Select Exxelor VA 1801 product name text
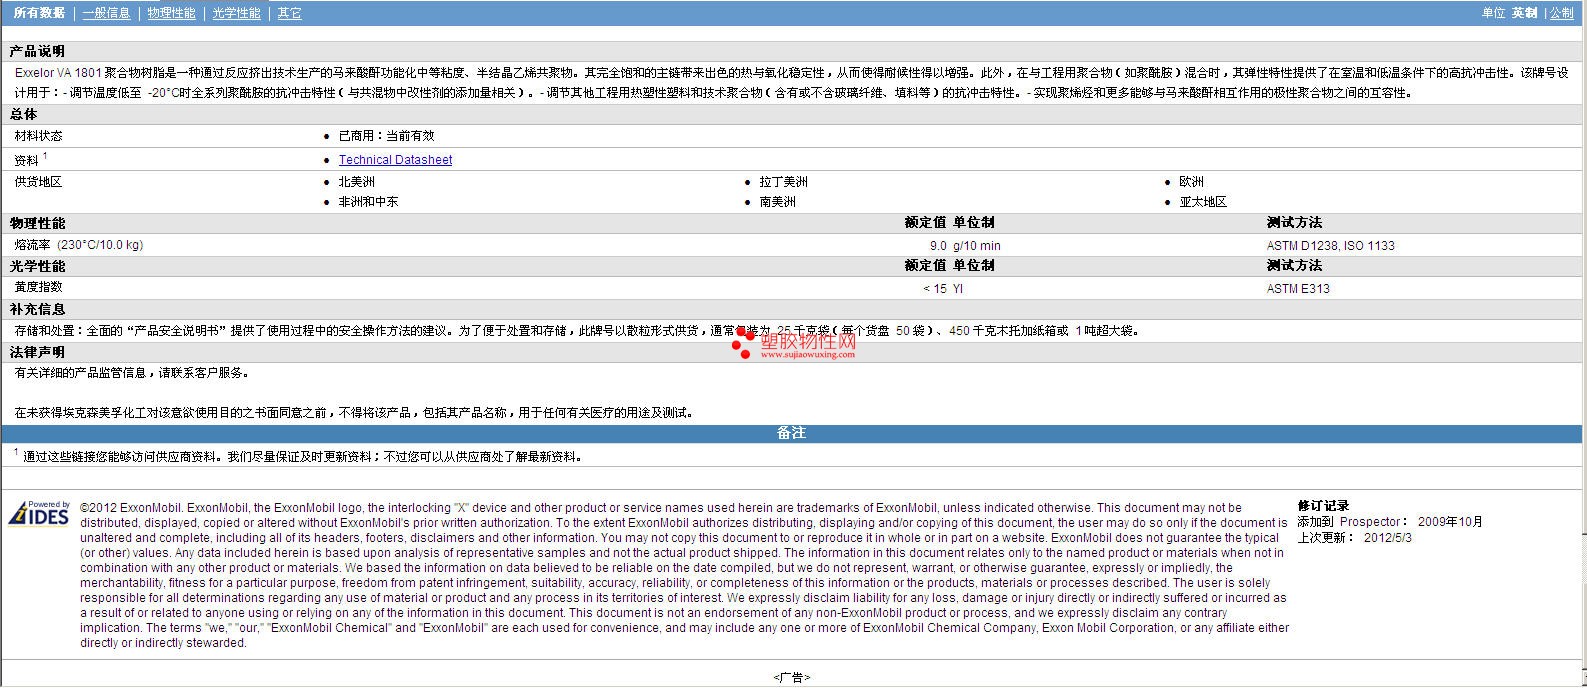This screenshot has width=1587, height=688. tap(58, 73)
